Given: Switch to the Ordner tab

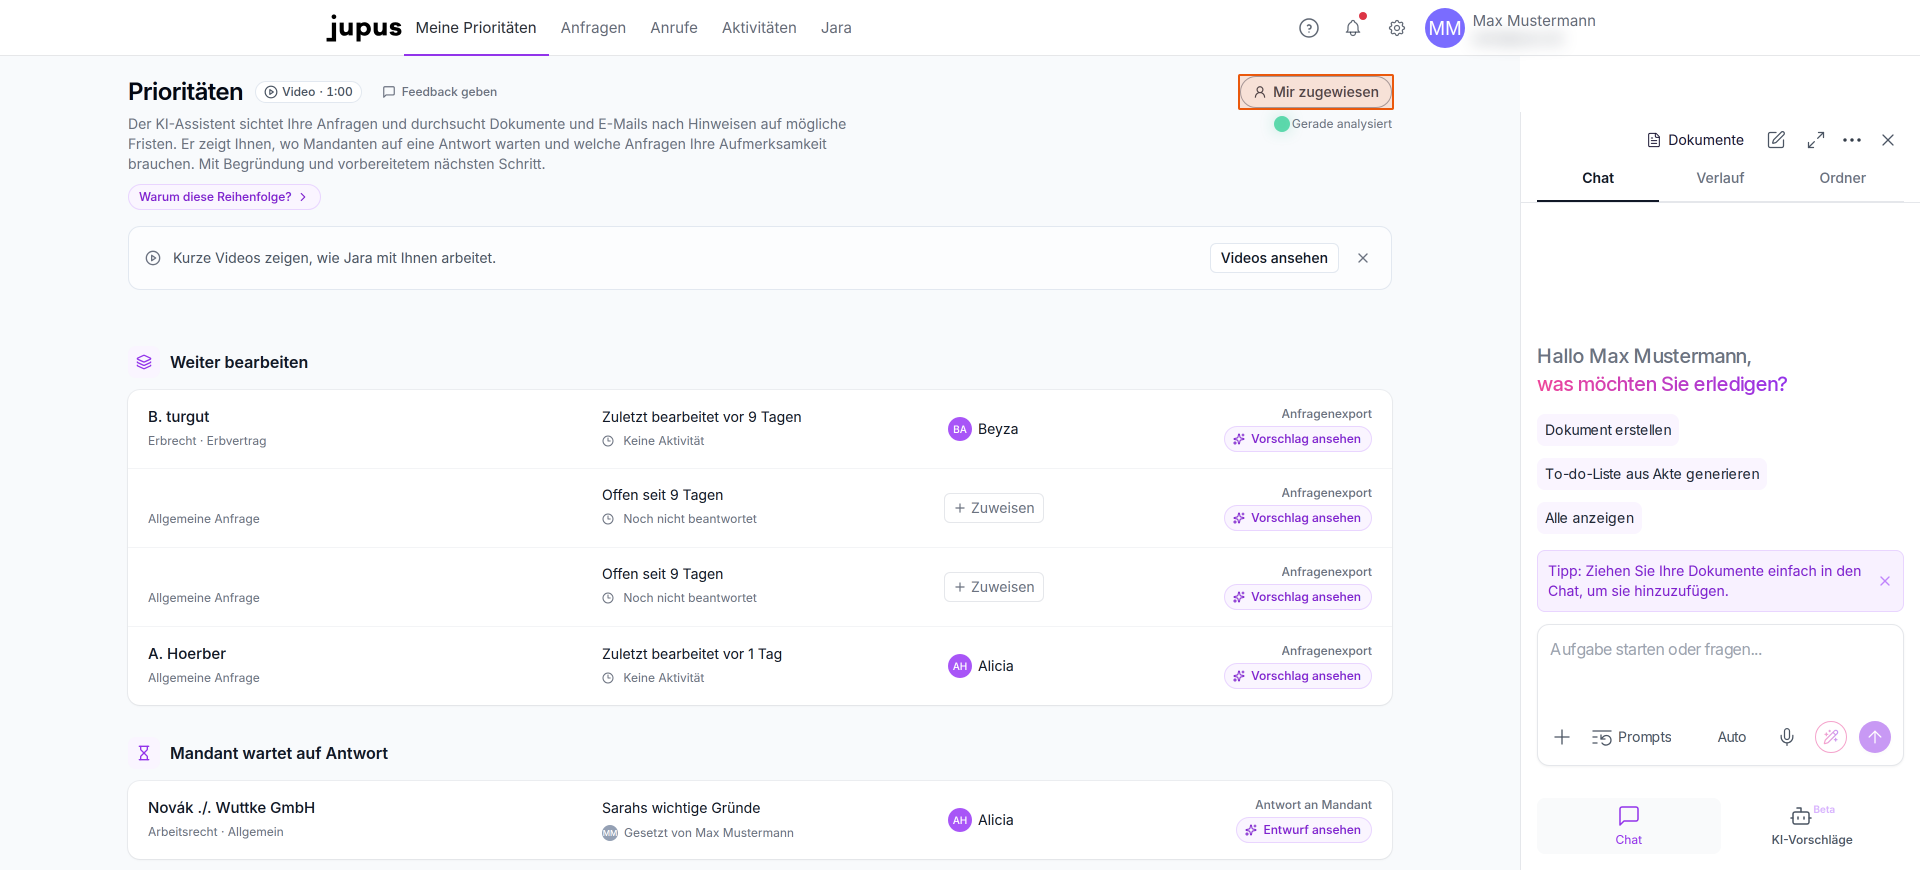Looking at the screenshot, I should click(1842, 178).
